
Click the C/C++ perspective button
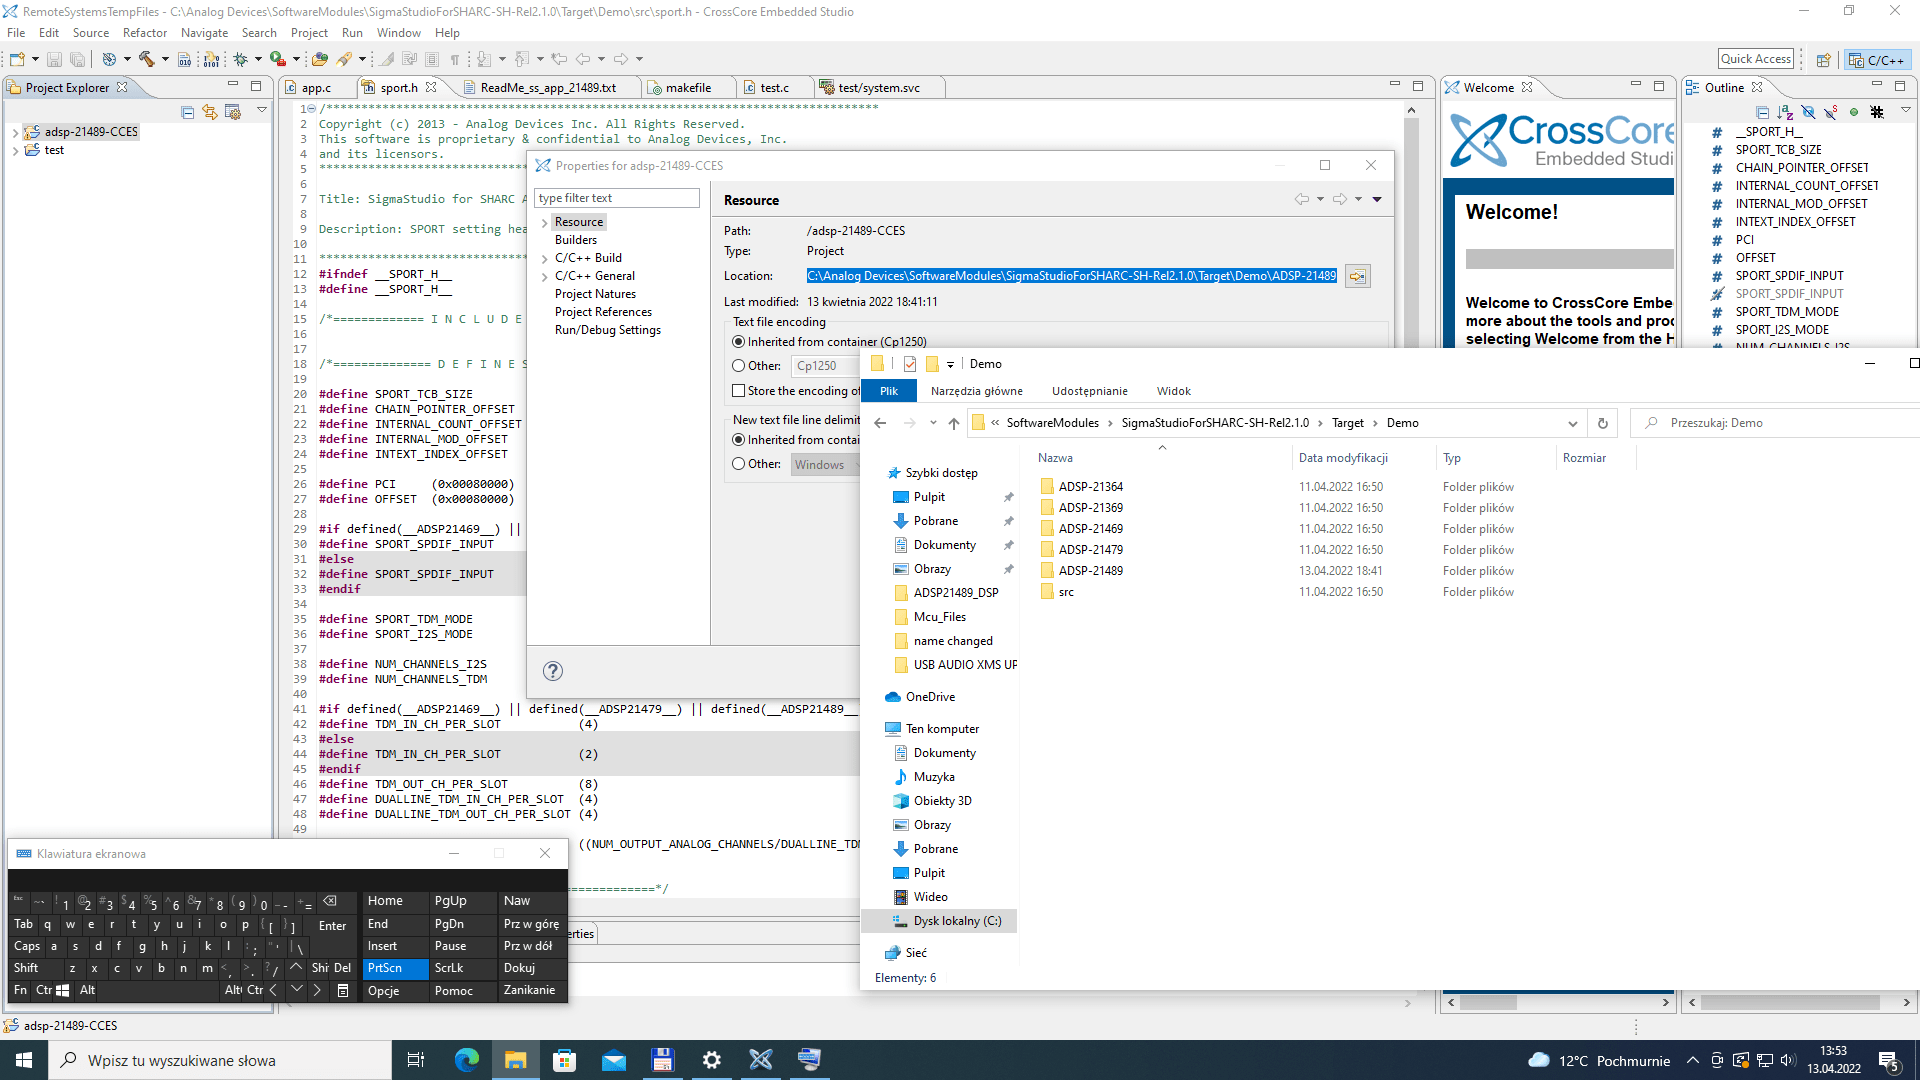1878,60
